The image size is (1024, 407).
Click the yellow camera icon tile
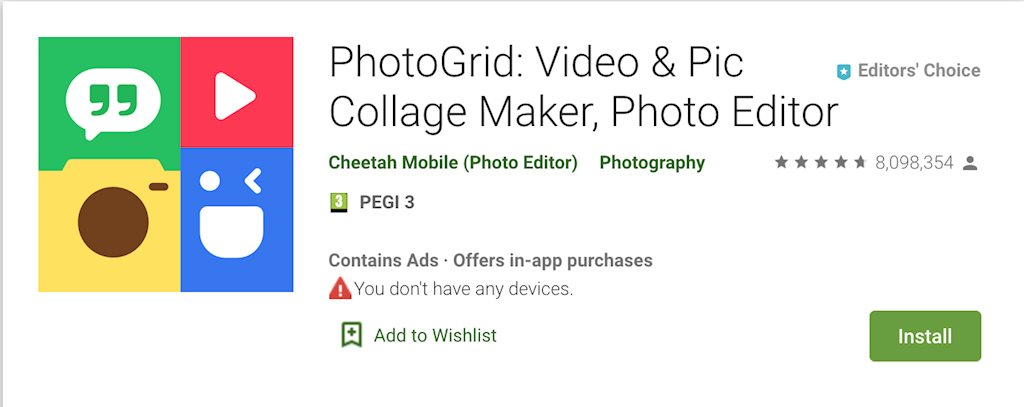coord(110,221)
